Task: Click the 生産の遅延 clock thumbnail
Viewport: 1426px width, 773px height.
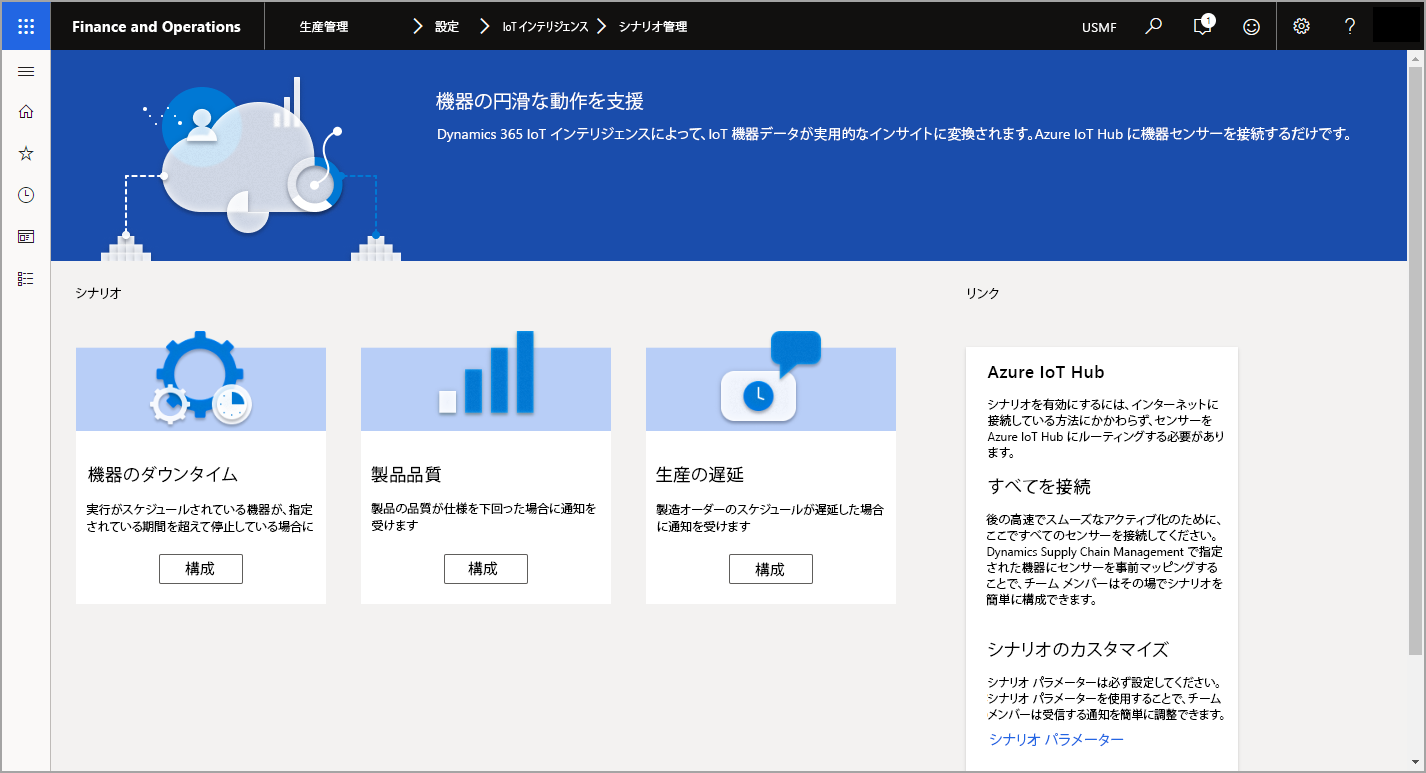Action: (771, 379)
